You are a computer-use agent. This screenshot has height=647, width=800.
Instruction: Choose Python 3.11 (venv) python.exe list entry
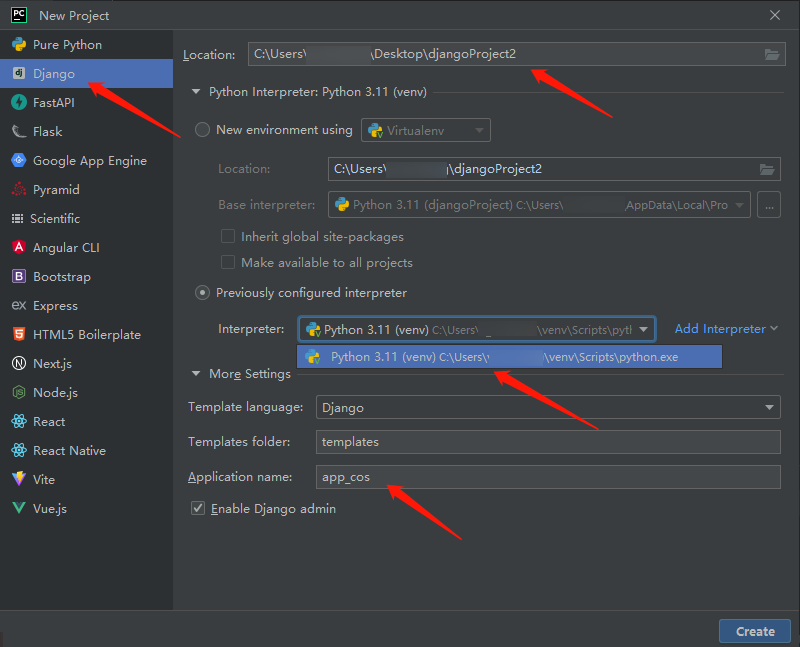(x=509, y=357)
